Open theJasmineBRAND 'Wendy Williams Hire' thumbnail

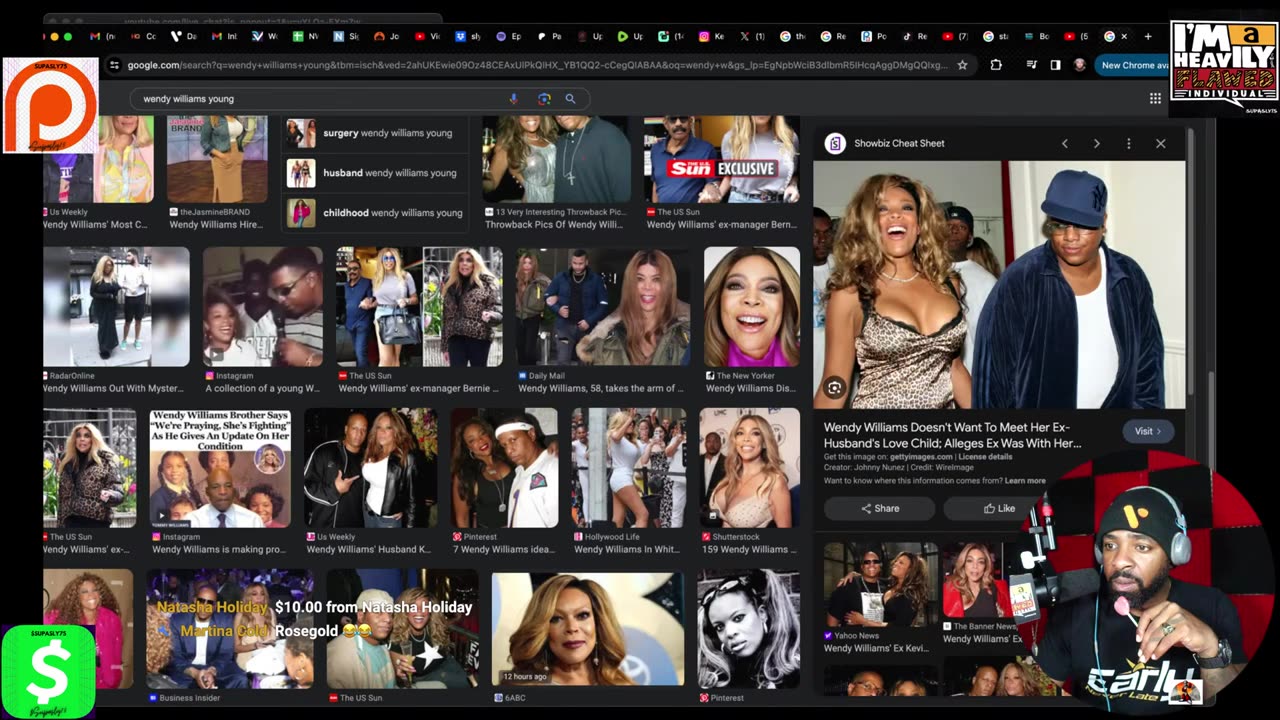(x=217, y=159)
